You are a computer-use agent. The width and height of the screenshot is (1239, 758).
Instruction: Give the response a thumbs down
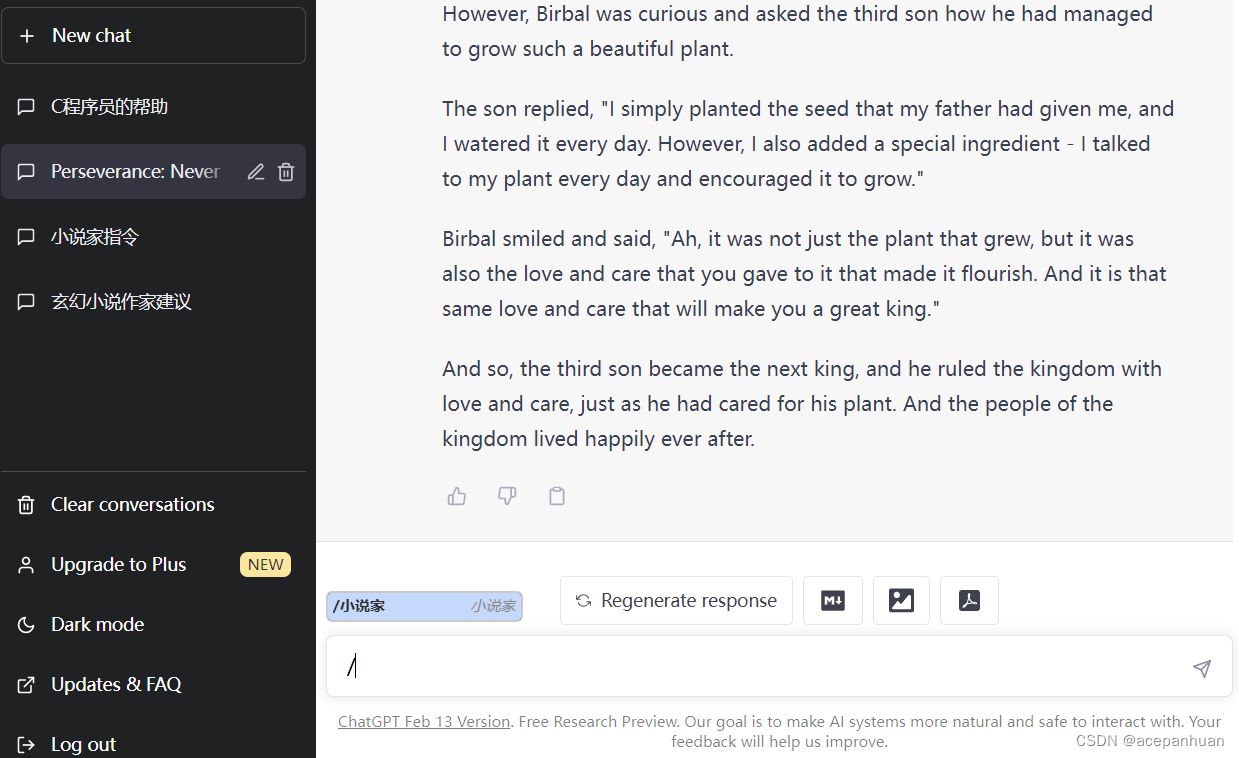point(507,496)
